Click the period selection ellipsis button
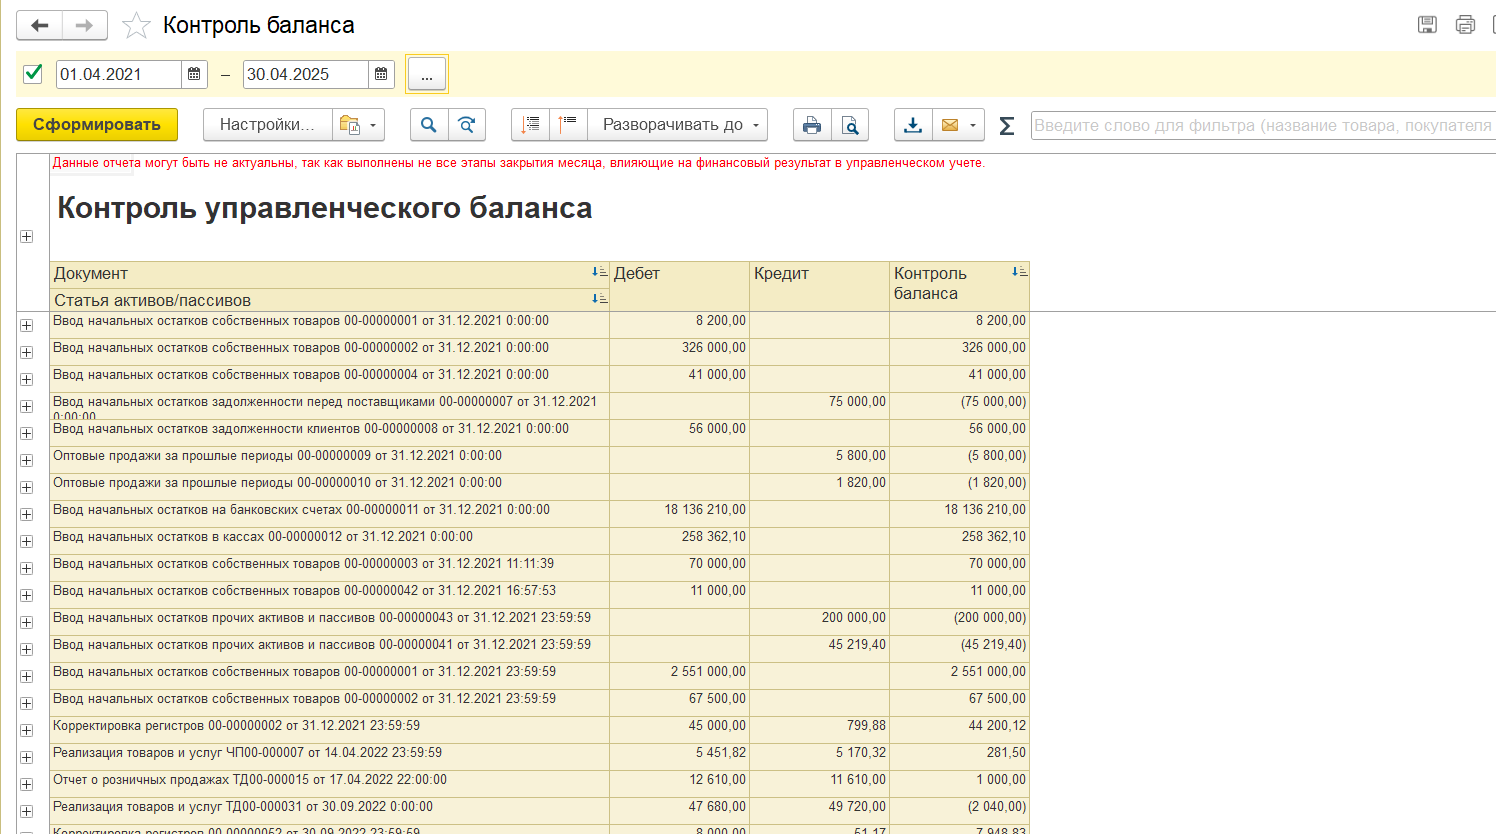The image size is (1496, 834). [427, 75]
